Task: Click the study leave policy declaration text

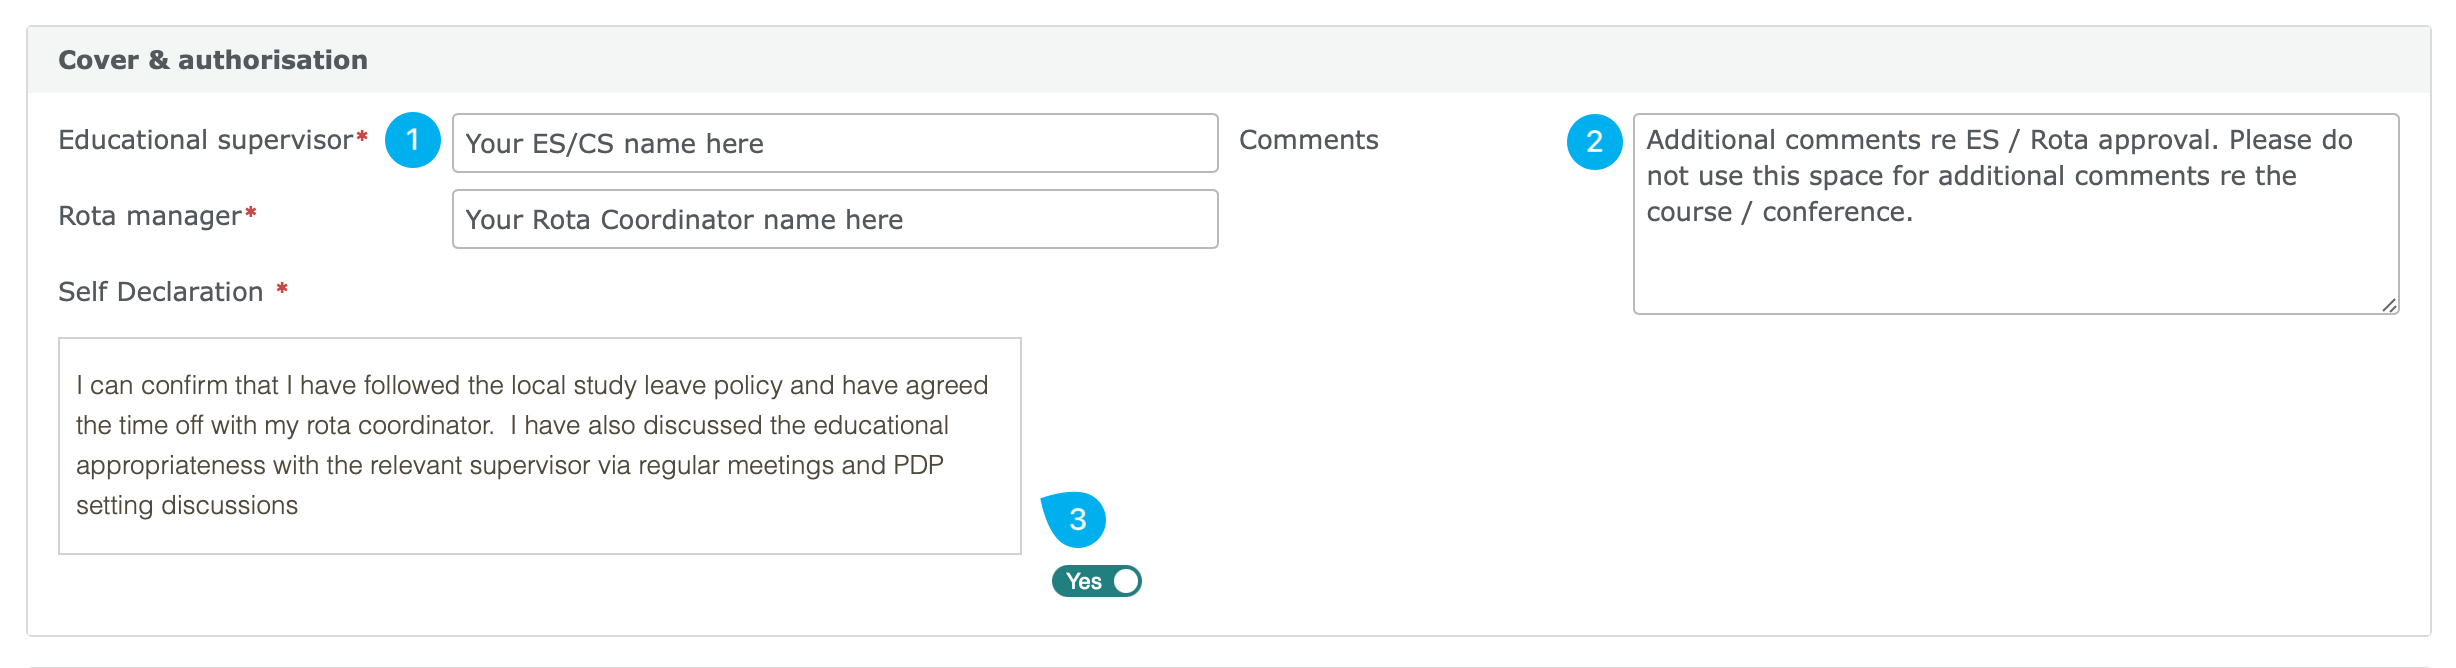Action: (532, 445)
